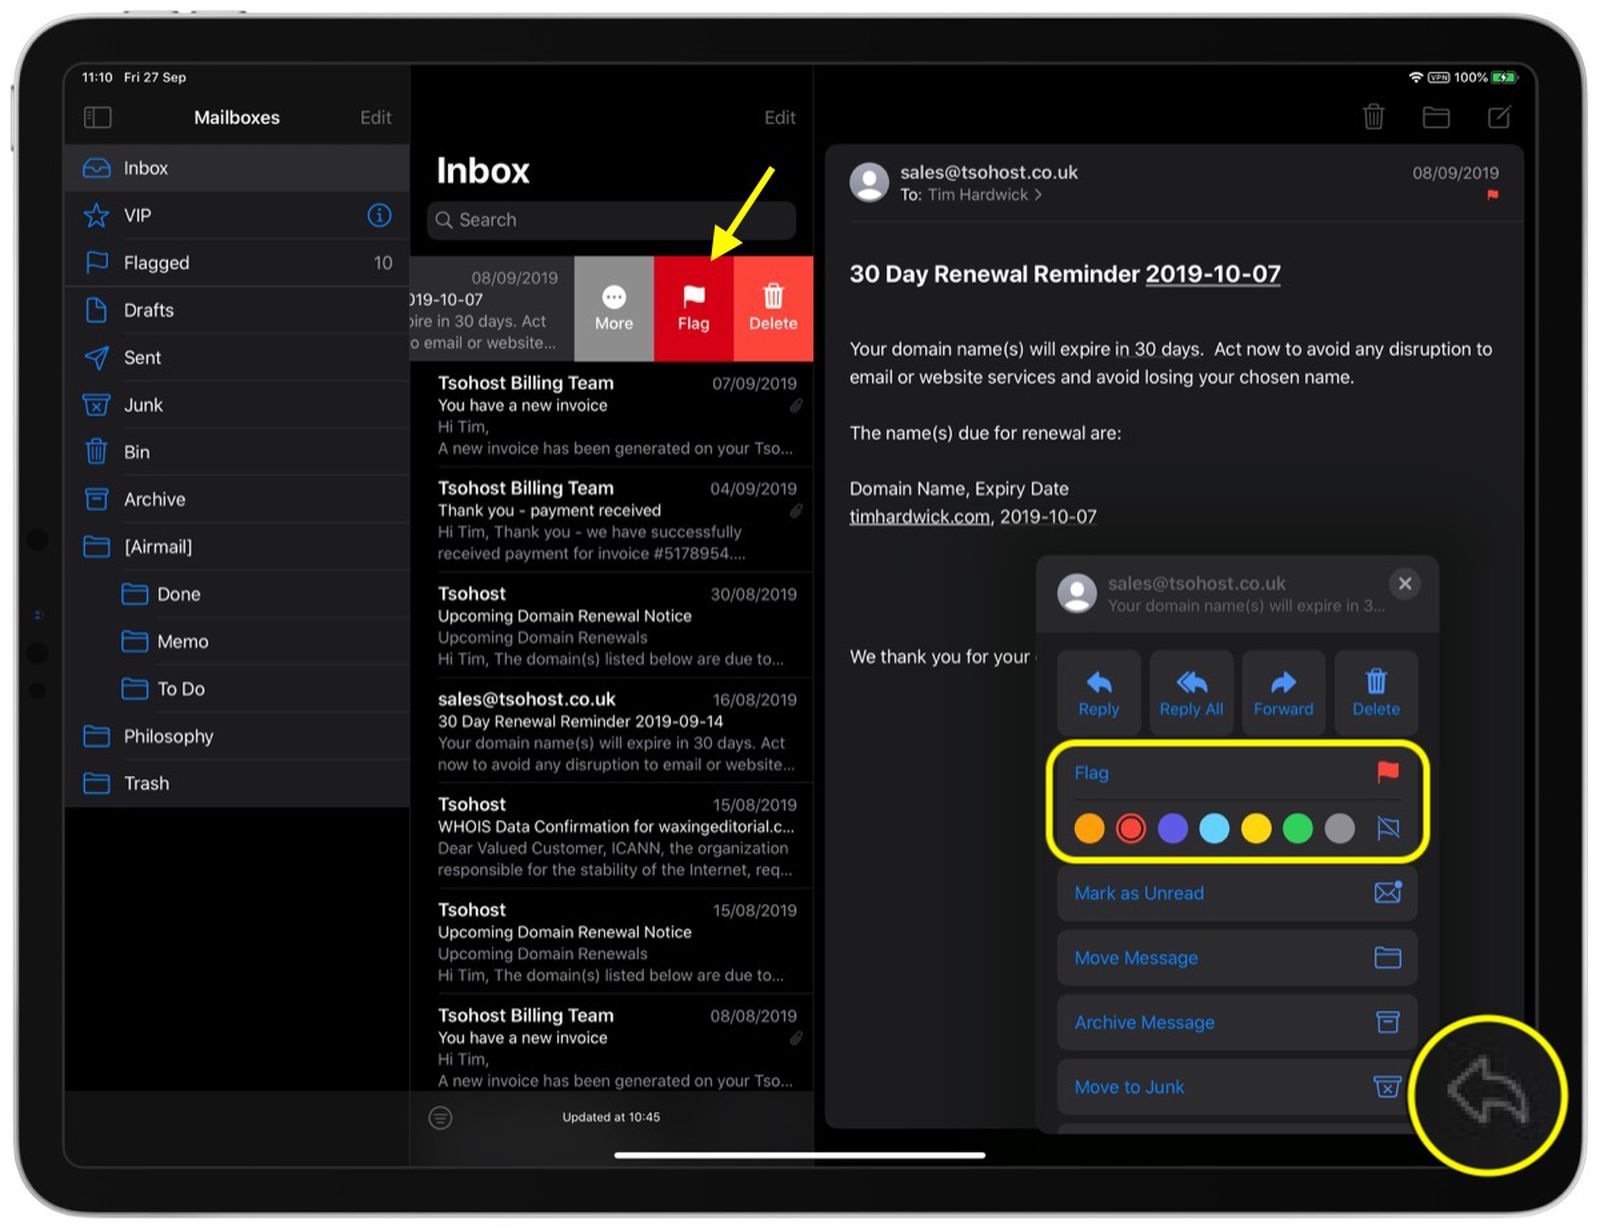Tap the VIP info button in the sidebar
1600x1231 pixels.
378,215
